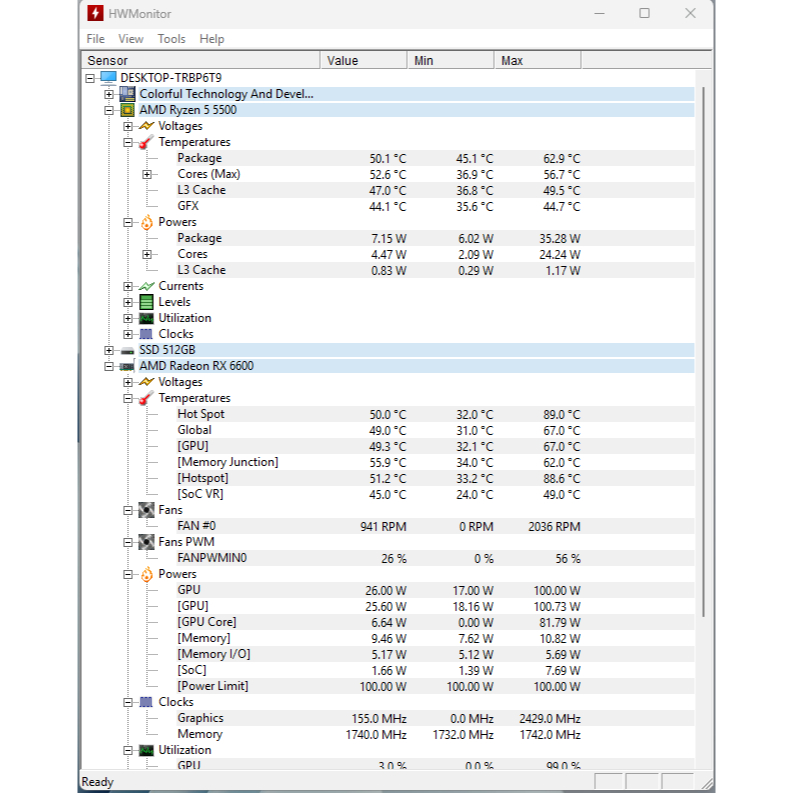Expand the SSD 512GB node
This screenshot has height=793, width=793.
pos(109,350)
